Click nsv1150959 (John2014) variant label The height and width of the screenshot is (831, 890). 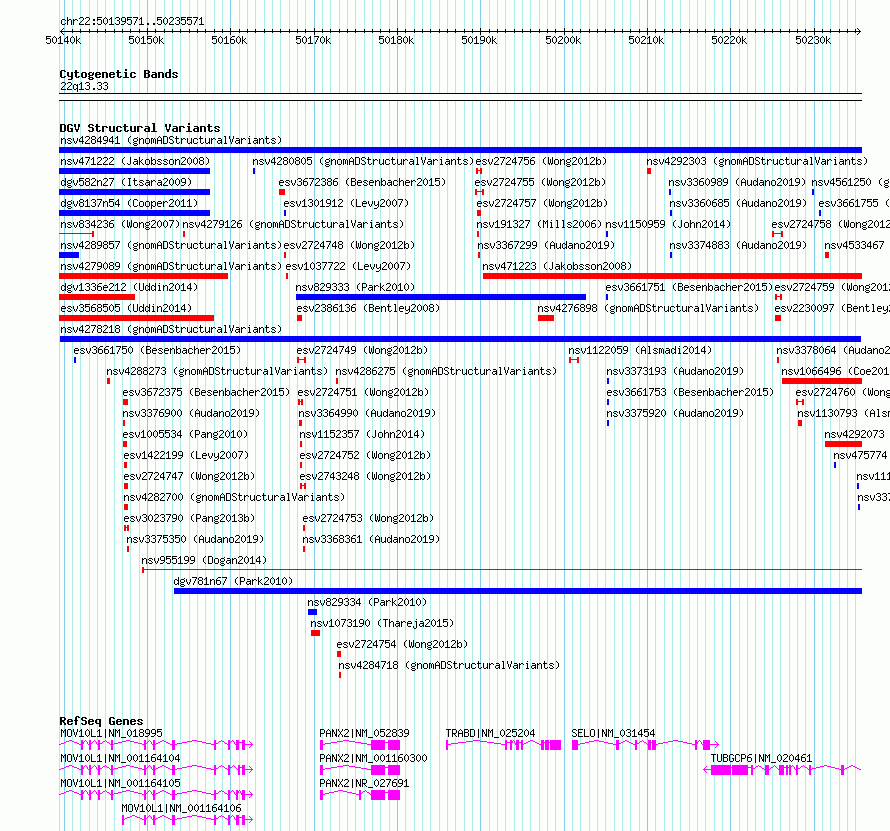pyautogui.click(x=668, y=224)
